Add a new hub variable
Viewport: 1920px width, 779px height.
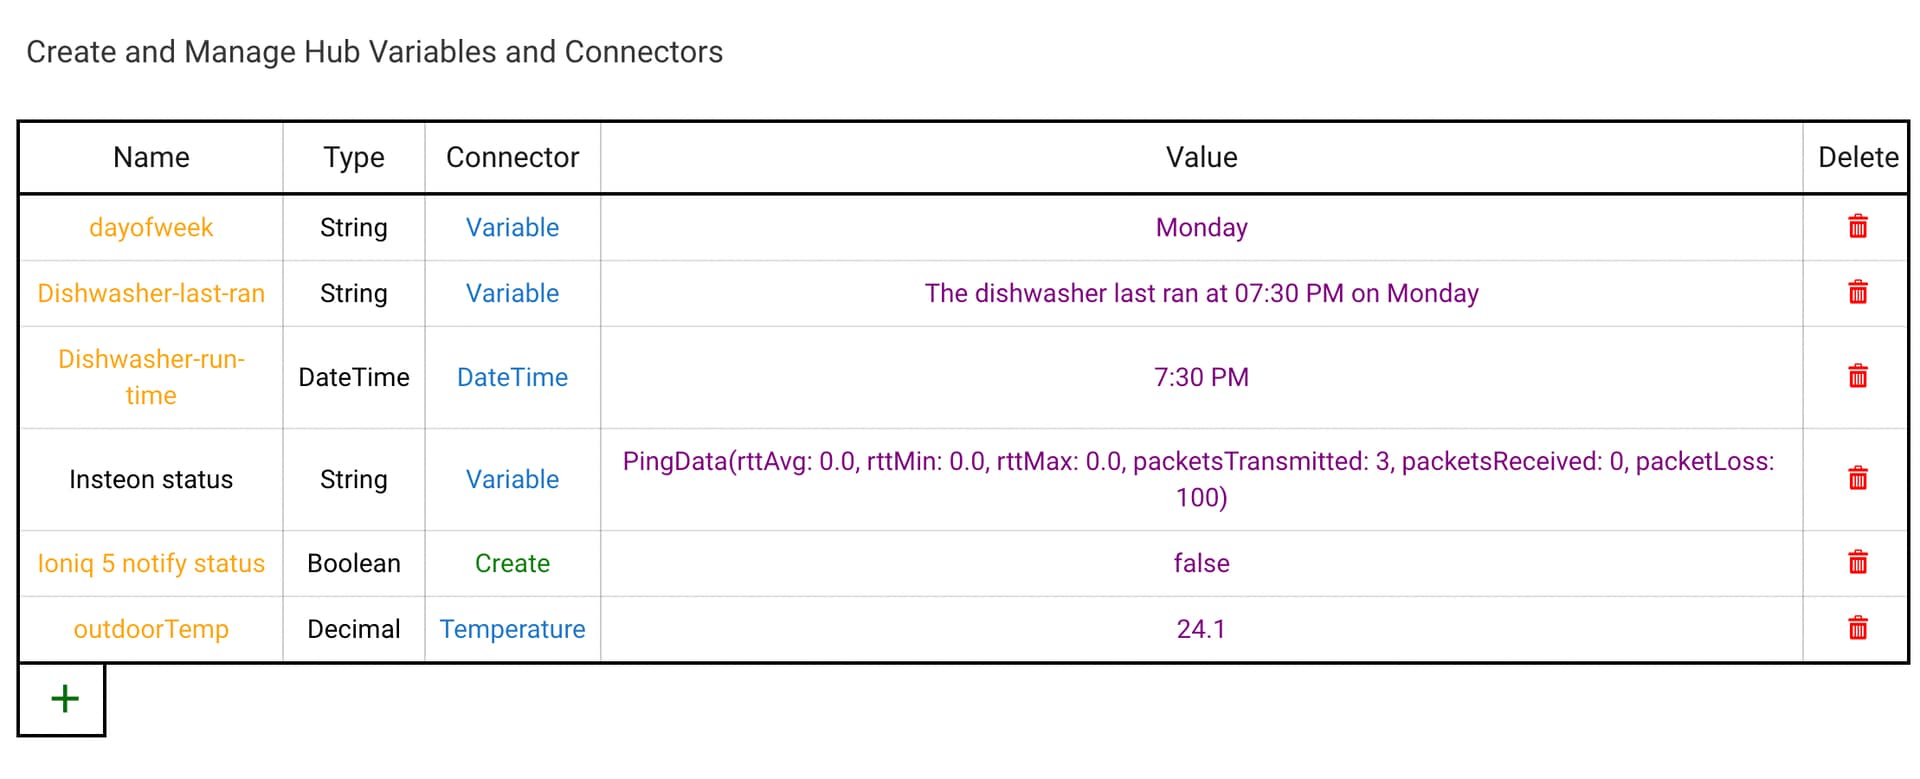point(64,699)
